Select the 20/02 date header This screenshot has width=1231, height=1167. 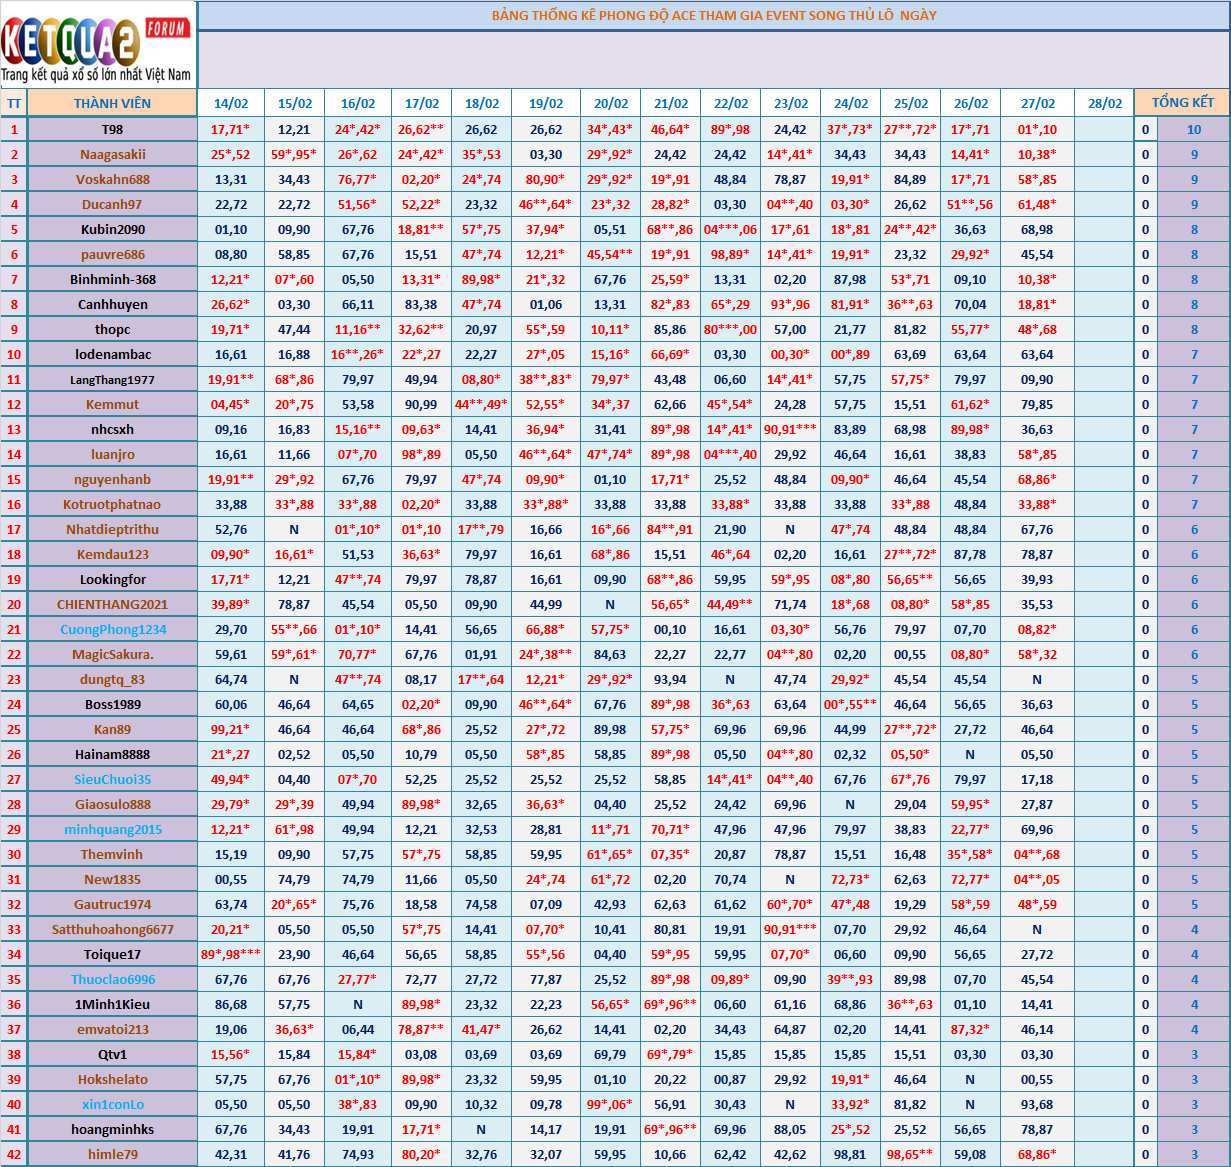[x=610, y=103]
